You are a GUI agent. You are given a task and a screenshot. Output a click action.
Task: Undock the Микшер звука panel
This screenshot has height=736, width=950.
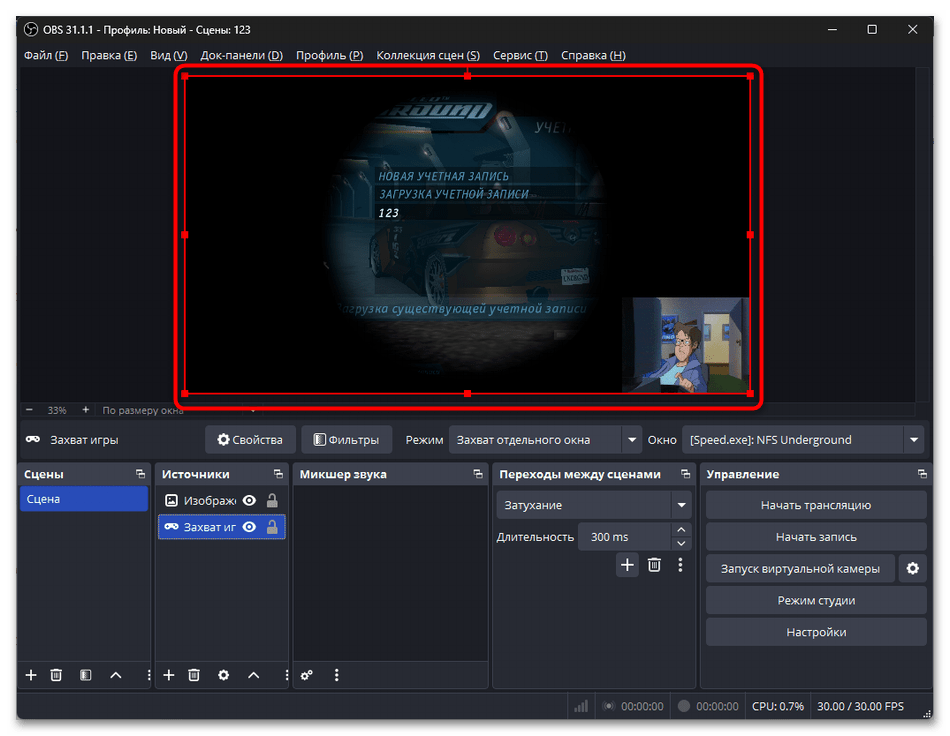pos(478,474)
